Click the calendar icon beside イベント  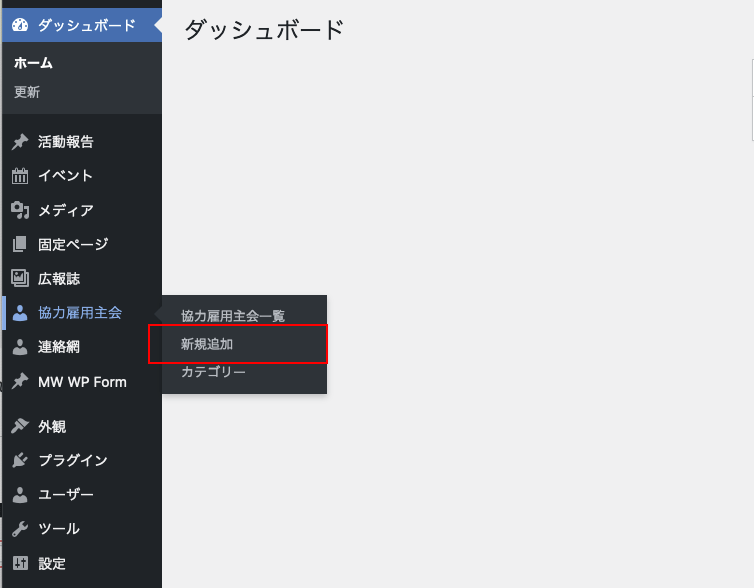point(20,176)
